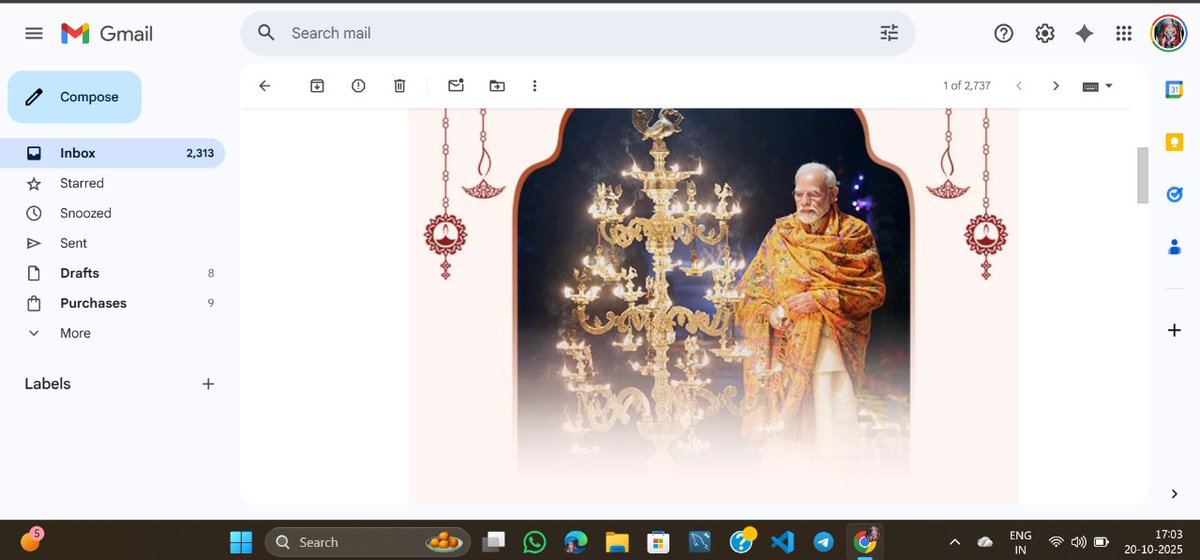
Task: Open Microsoft Edge from taskbar
Action: click(575, 542)
